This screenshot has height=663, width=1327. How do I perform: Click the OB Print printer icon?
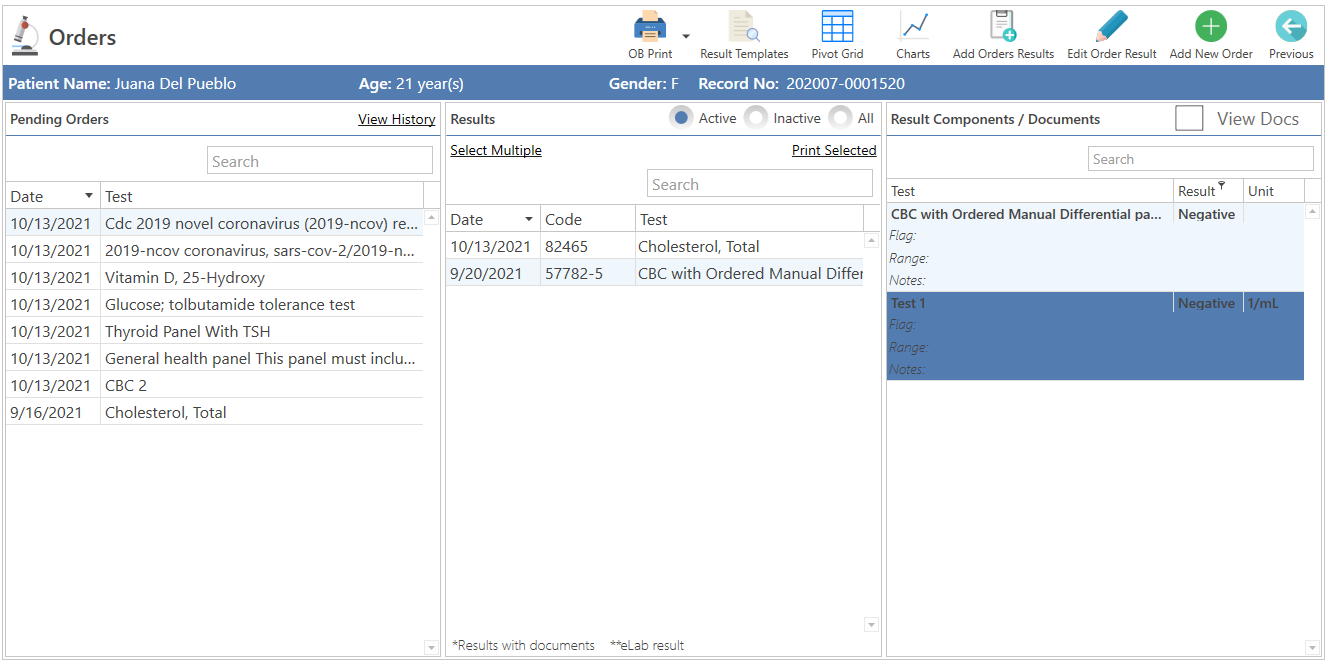coord(650,26)
